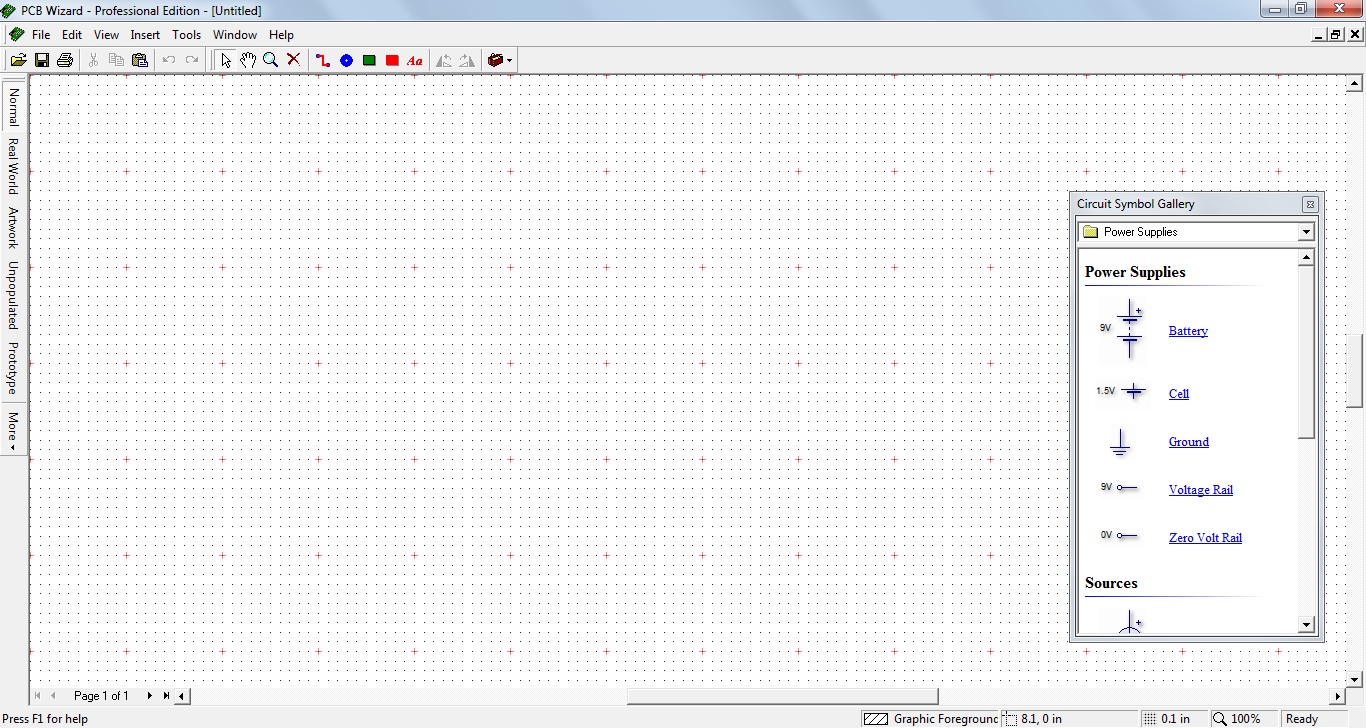This screenshot has width=1366, height=728.
Task: Open the Tools menu
Action: pos(186,34)
